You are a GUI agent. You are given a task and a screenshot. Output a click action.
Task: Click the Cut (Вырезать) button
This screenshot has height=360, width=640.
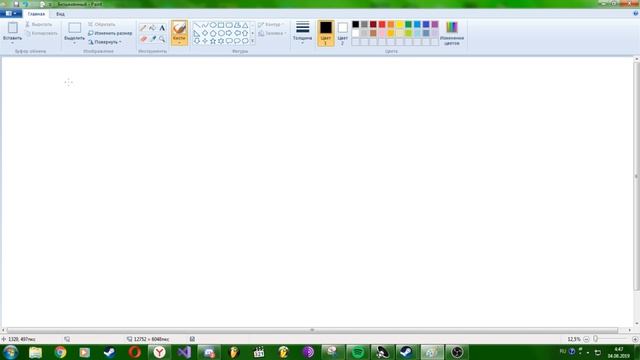[39, 24]
